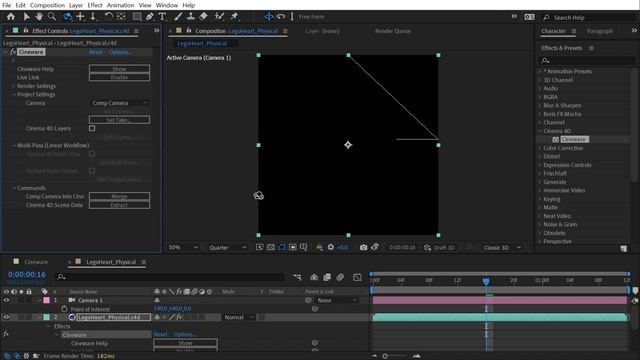Expand the Render Settings group
640x360 pixels.
tap(14, 86)
